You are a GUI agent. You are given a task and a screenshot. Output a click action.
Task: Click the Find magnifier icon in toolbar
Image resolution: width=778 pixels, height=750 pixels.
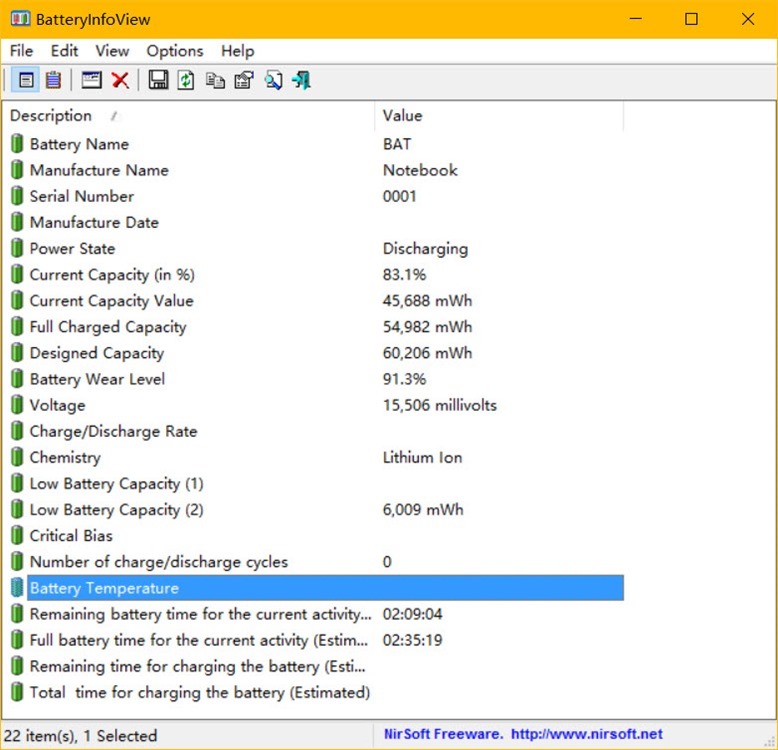(273, 80)
